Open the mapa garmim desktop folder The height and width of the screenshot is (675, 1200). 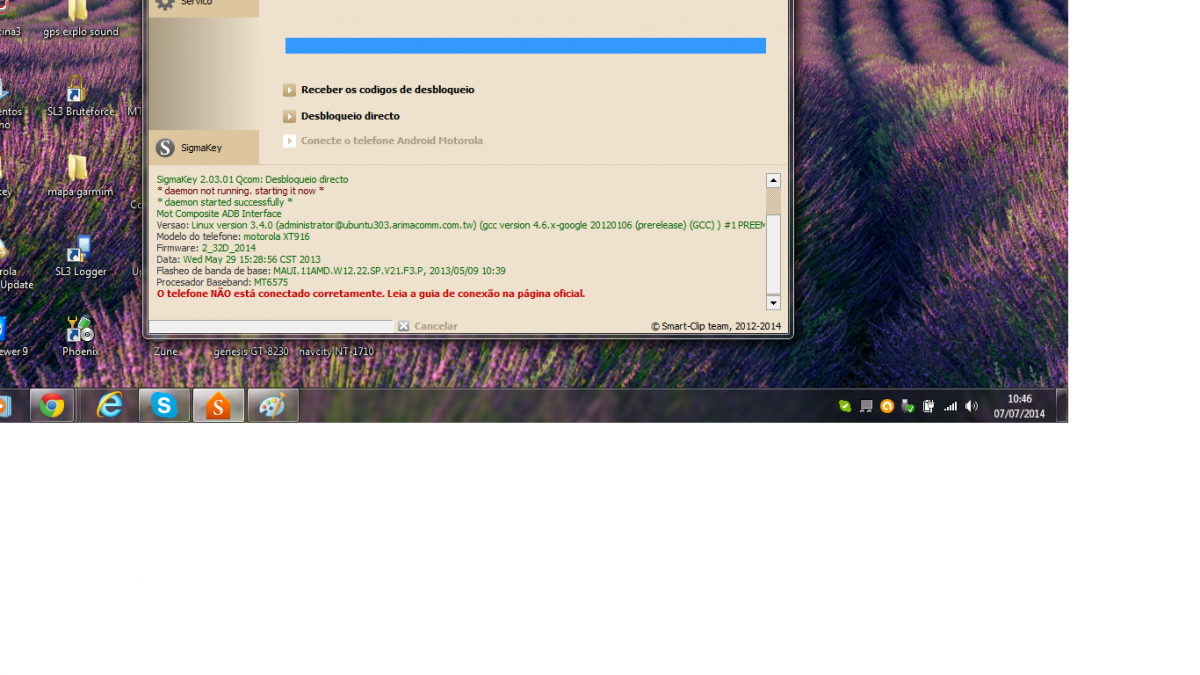pos(80,177)
